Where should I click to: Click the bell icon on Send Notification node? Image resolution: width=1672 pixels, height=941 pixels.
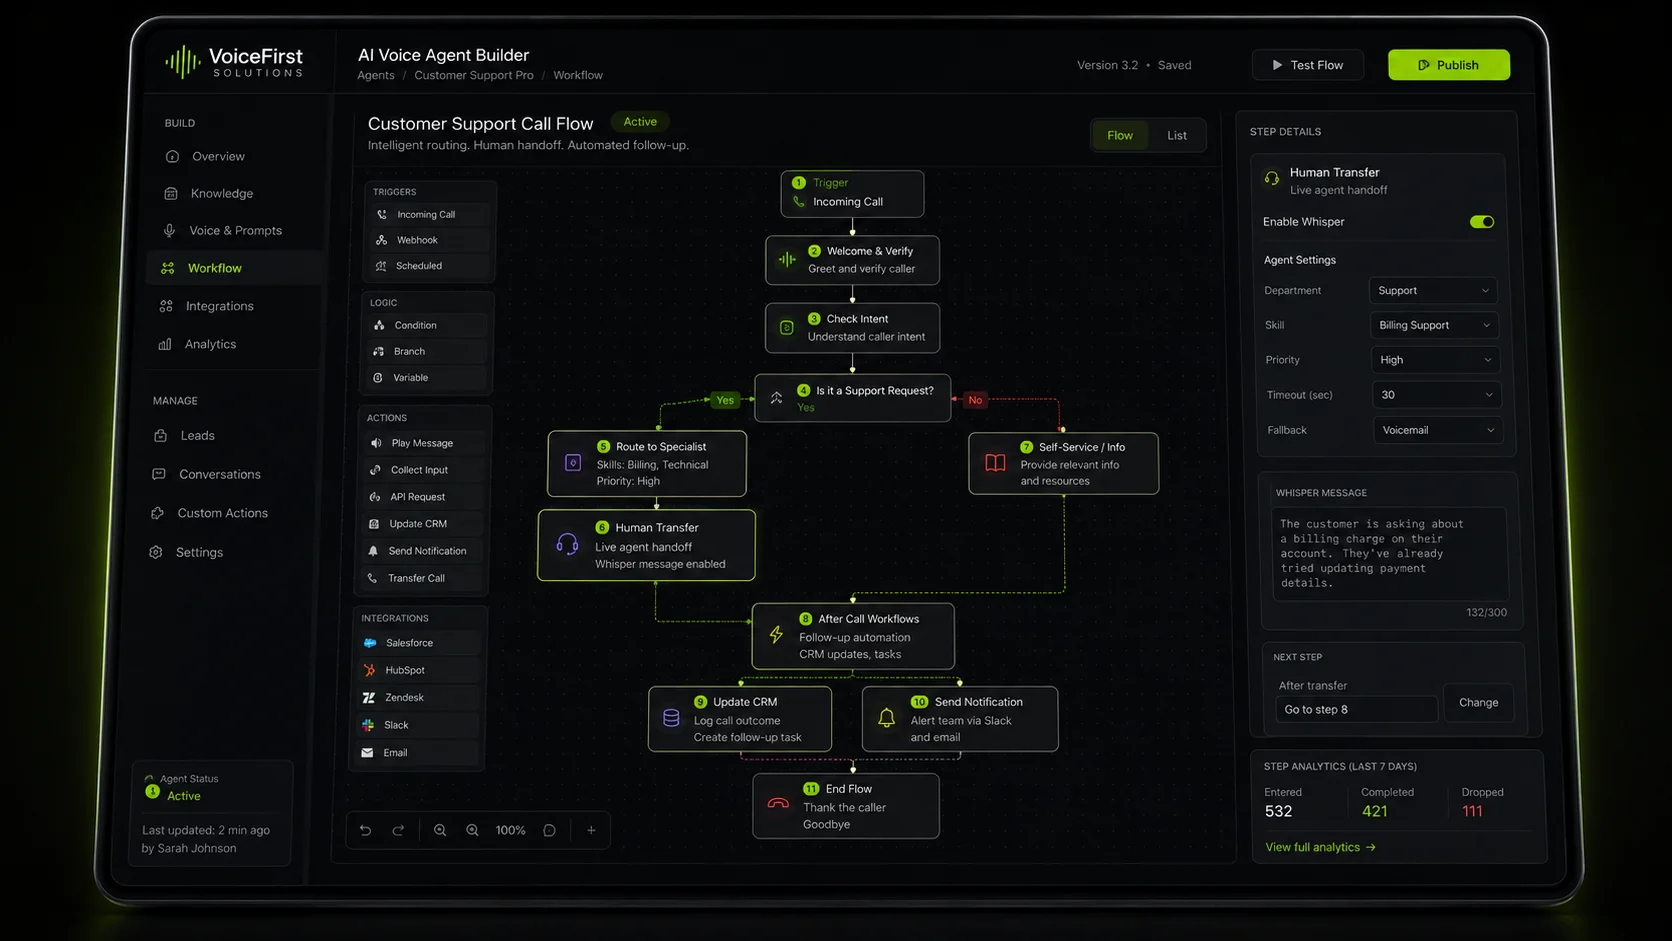click(x=886, y=718)
